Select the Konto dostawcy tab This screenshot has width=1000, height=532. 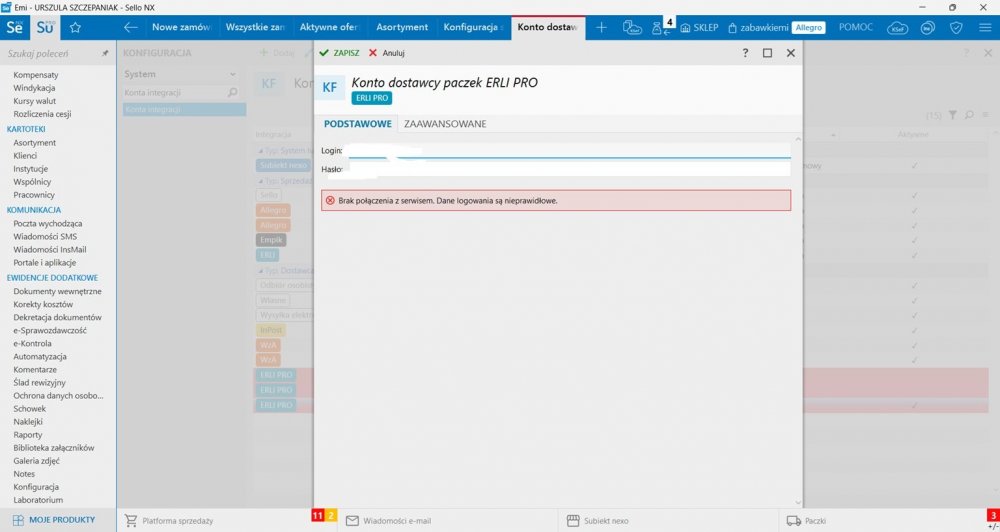pos(548,27)
